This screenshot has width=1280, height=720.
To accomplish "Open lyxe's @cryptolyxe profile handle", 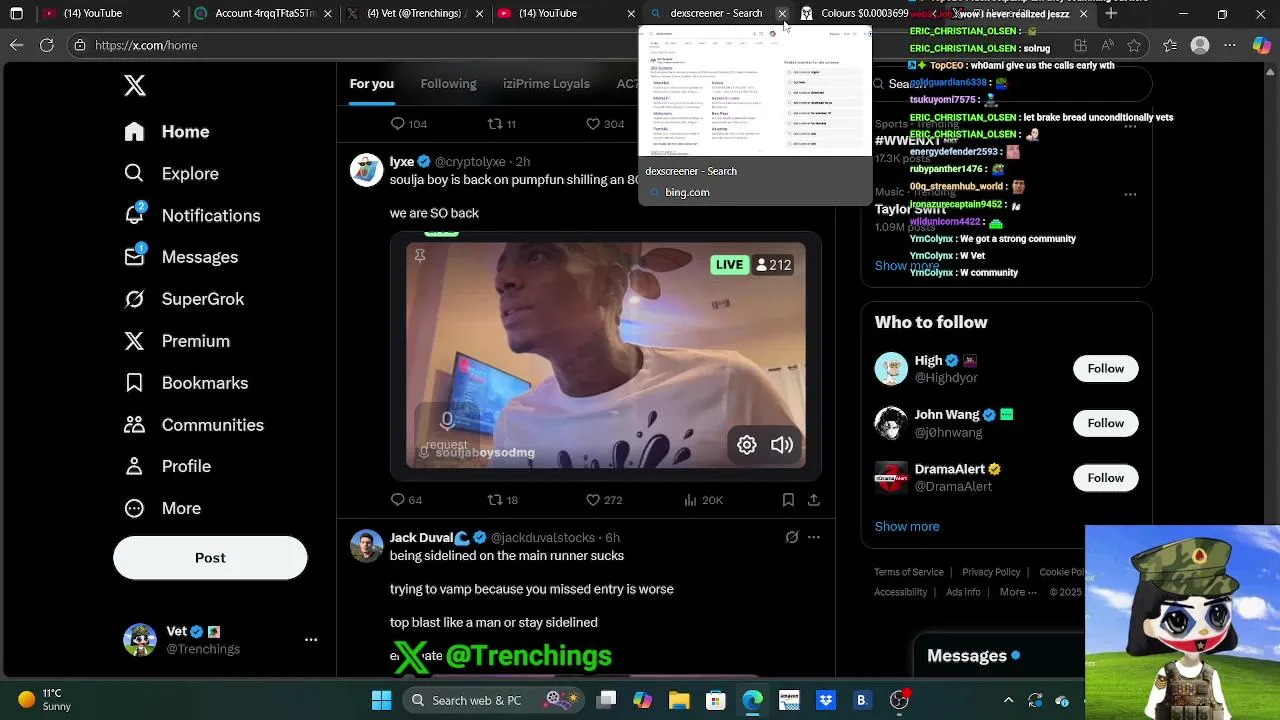I will tap(470, 161).
